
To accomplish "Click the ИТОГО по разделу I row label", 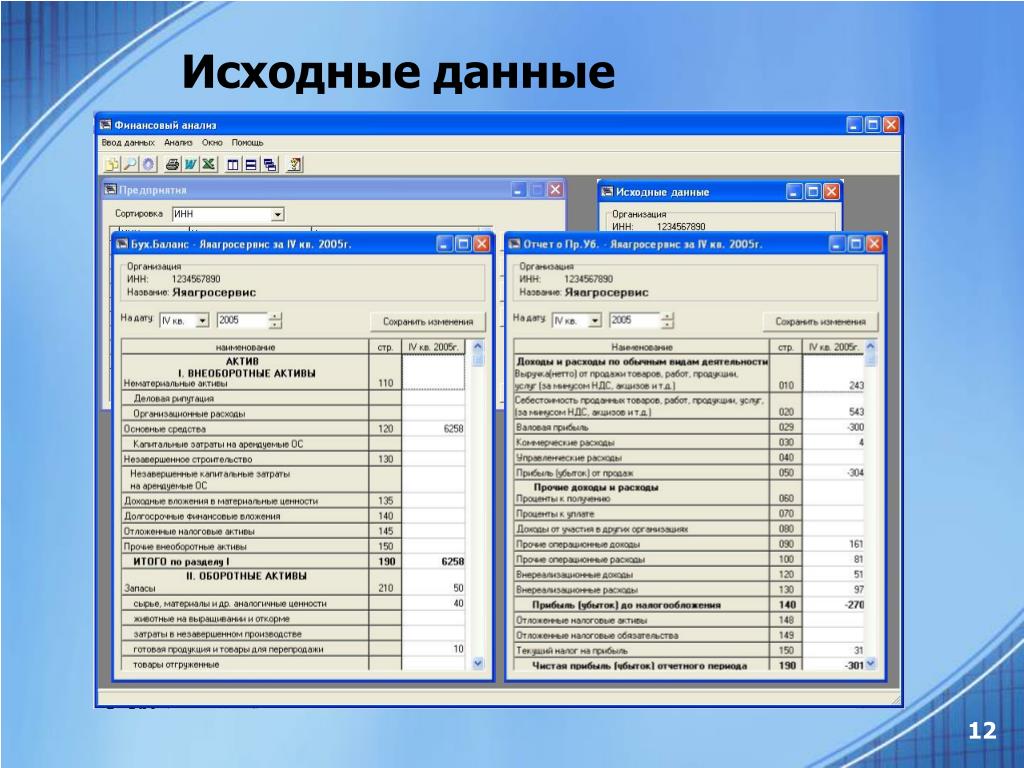I will pyautogui.click(x=181, y=562).
